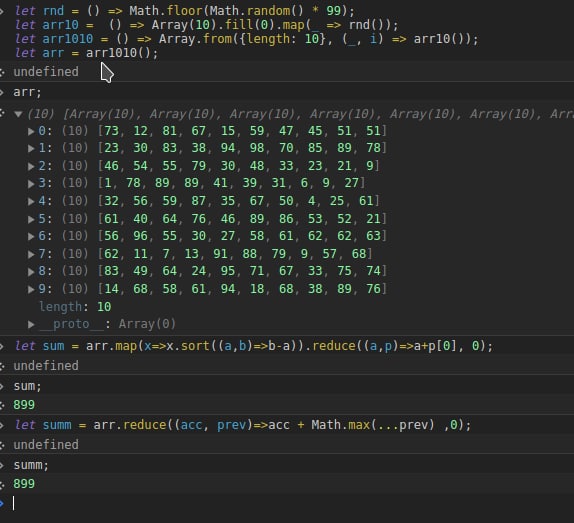Click the undefined output below 'let arr'

[x=46, y=72]
